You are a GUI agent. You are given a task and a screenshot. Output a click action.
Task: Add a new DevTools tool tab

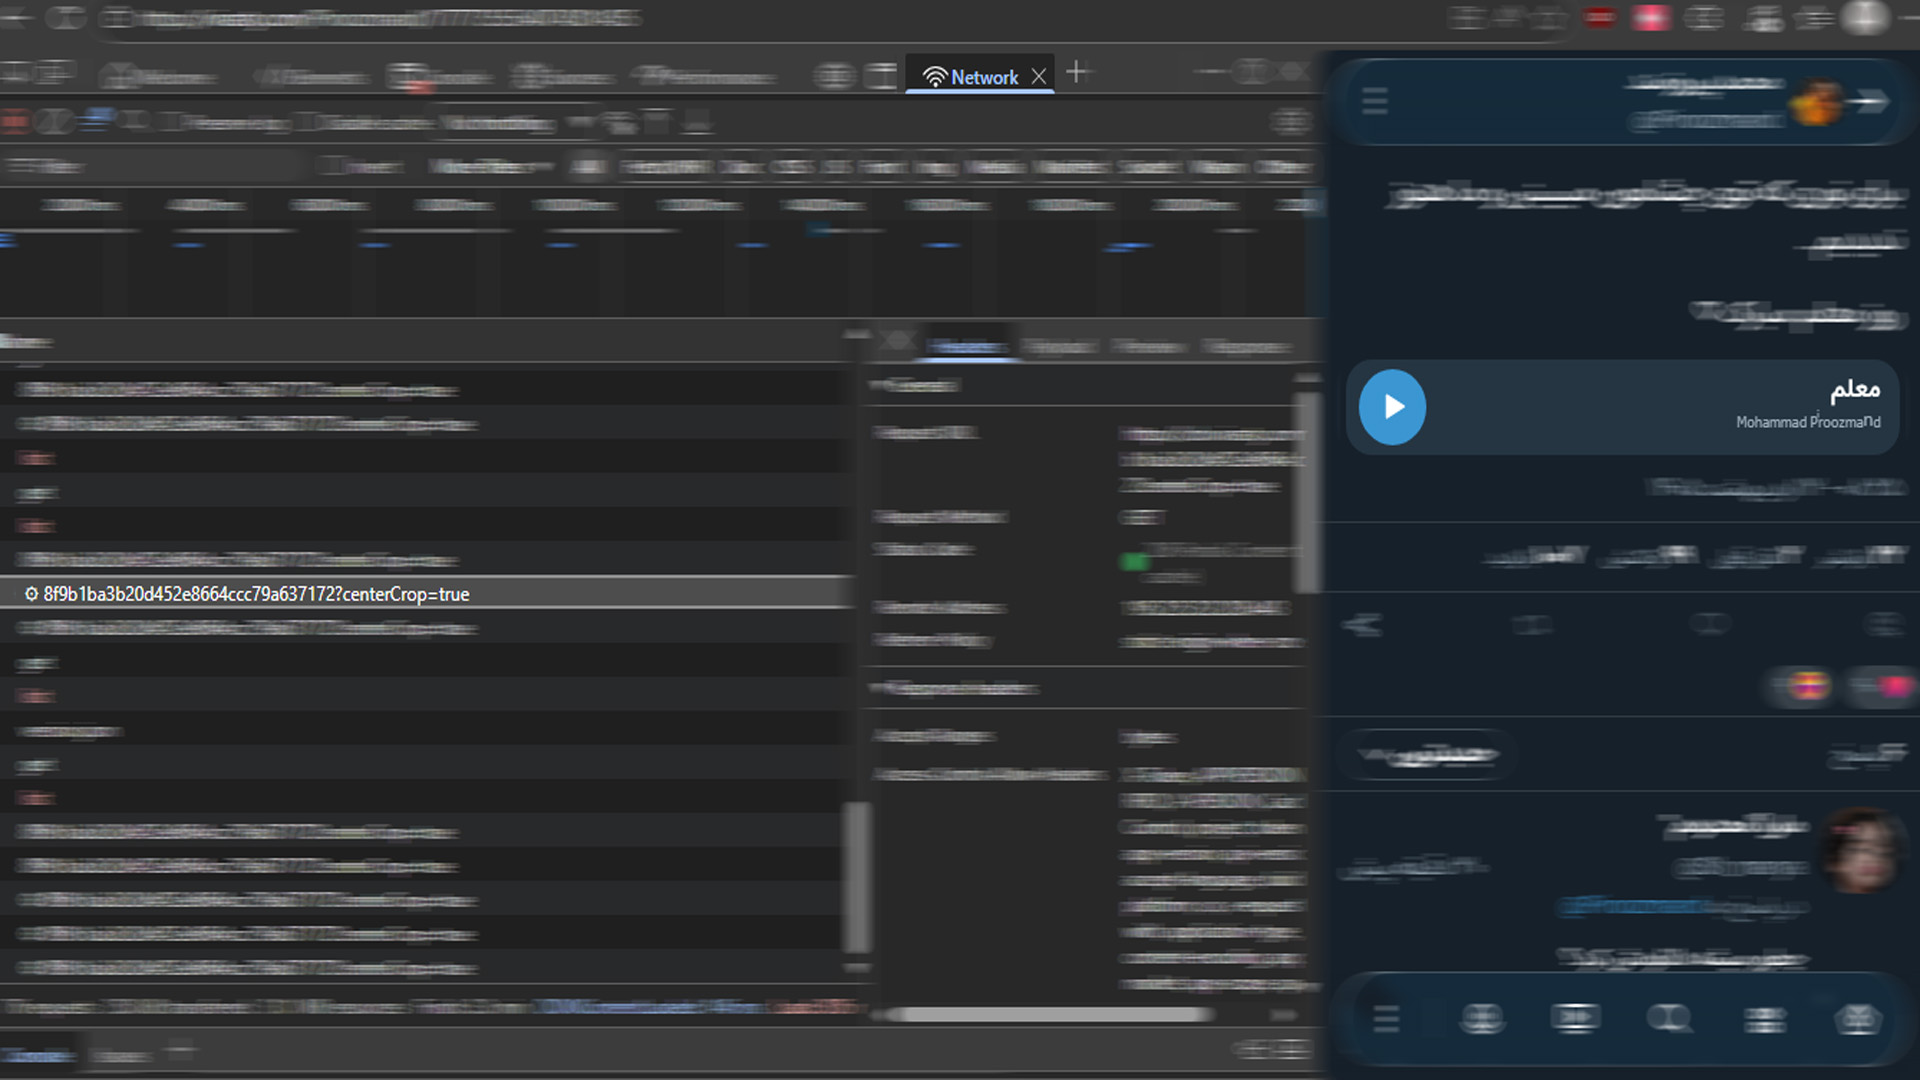(x=1077, y=72)
